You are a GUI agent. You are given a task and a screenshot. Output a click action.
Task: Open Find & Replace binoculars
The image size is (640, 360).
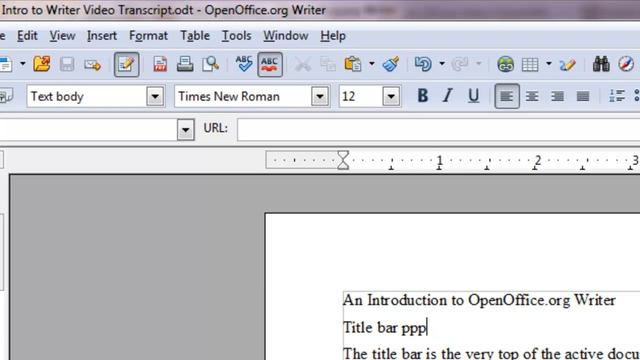(x=601, y=64)
